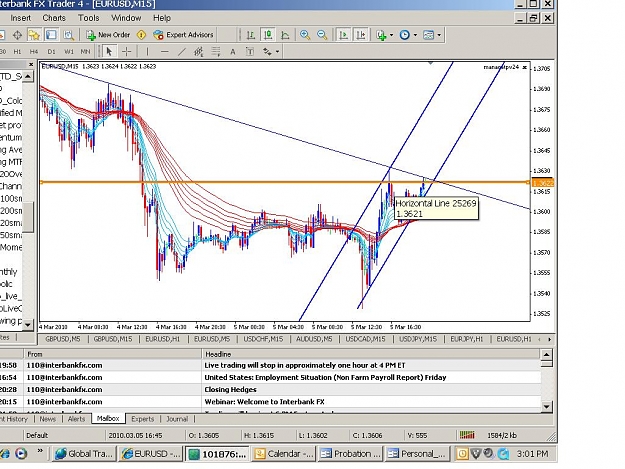Switch to the GBPUSD,M5 chart tab
Viewport: 625px width, 469px height.
pos(63,339)
